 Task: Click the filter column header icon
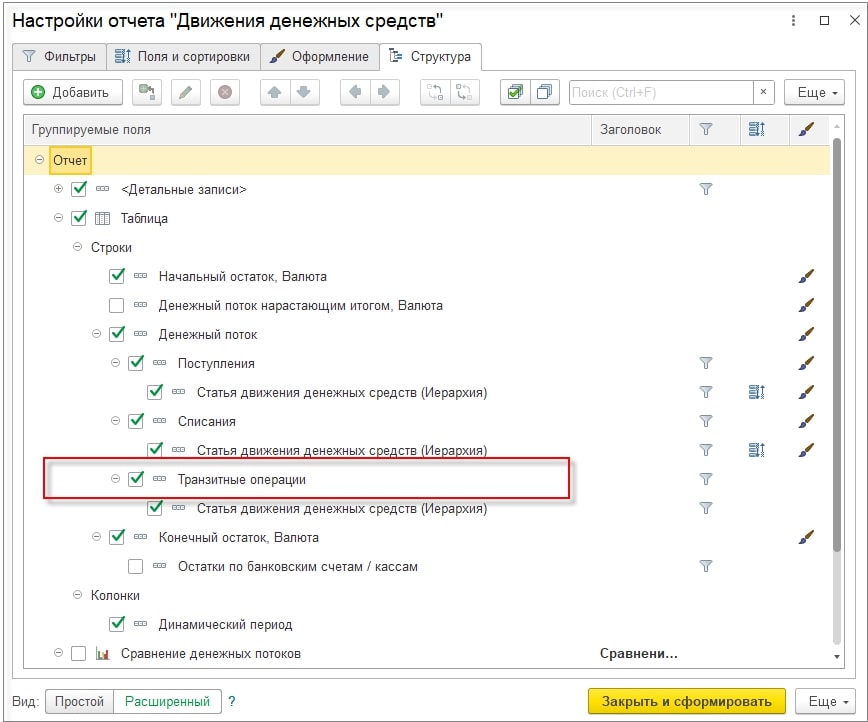706,129
